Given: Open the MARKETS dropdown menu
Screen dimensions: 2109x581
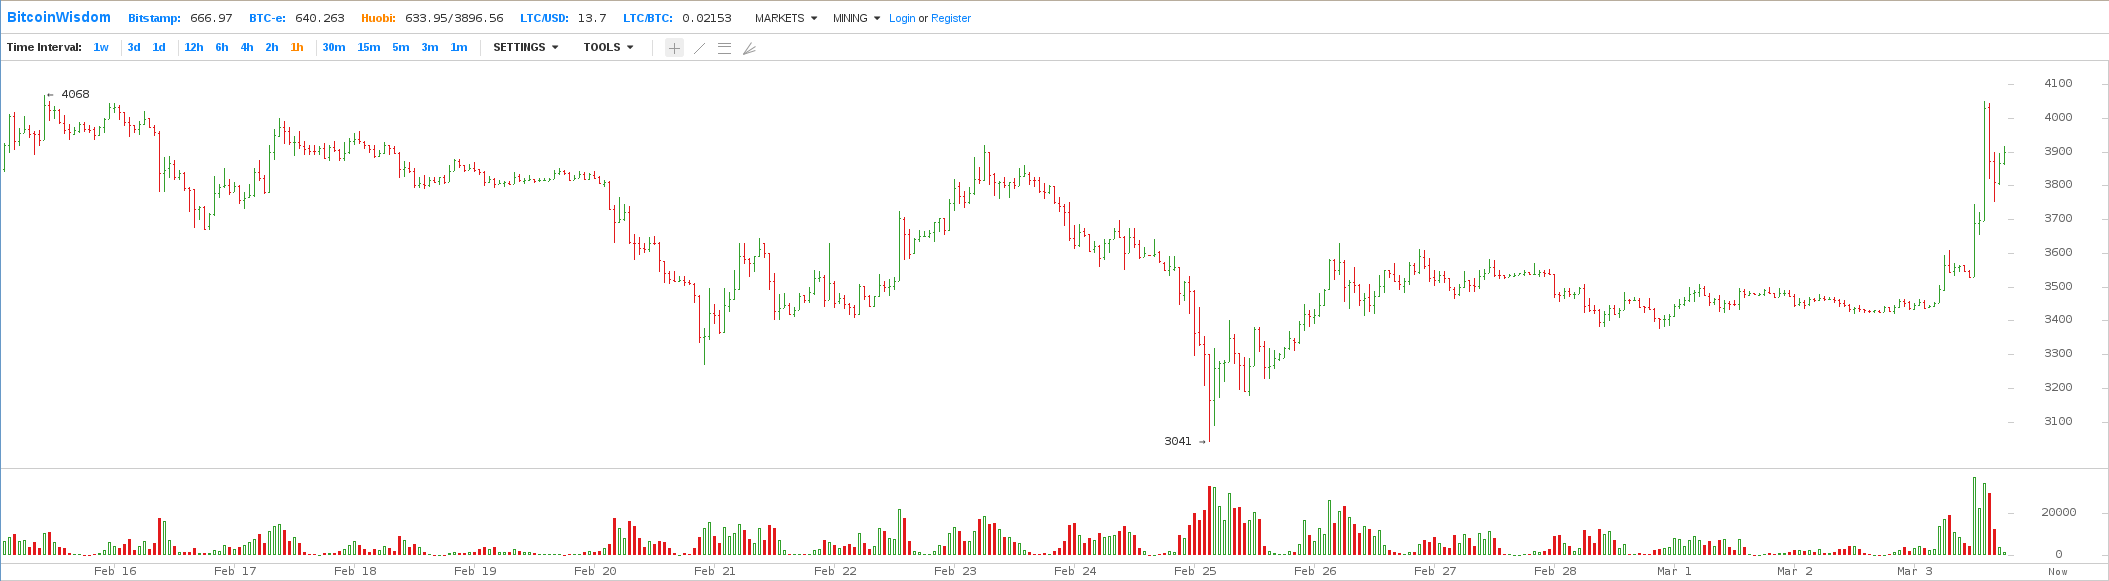Looking at the screenshot, I should 785,18.
